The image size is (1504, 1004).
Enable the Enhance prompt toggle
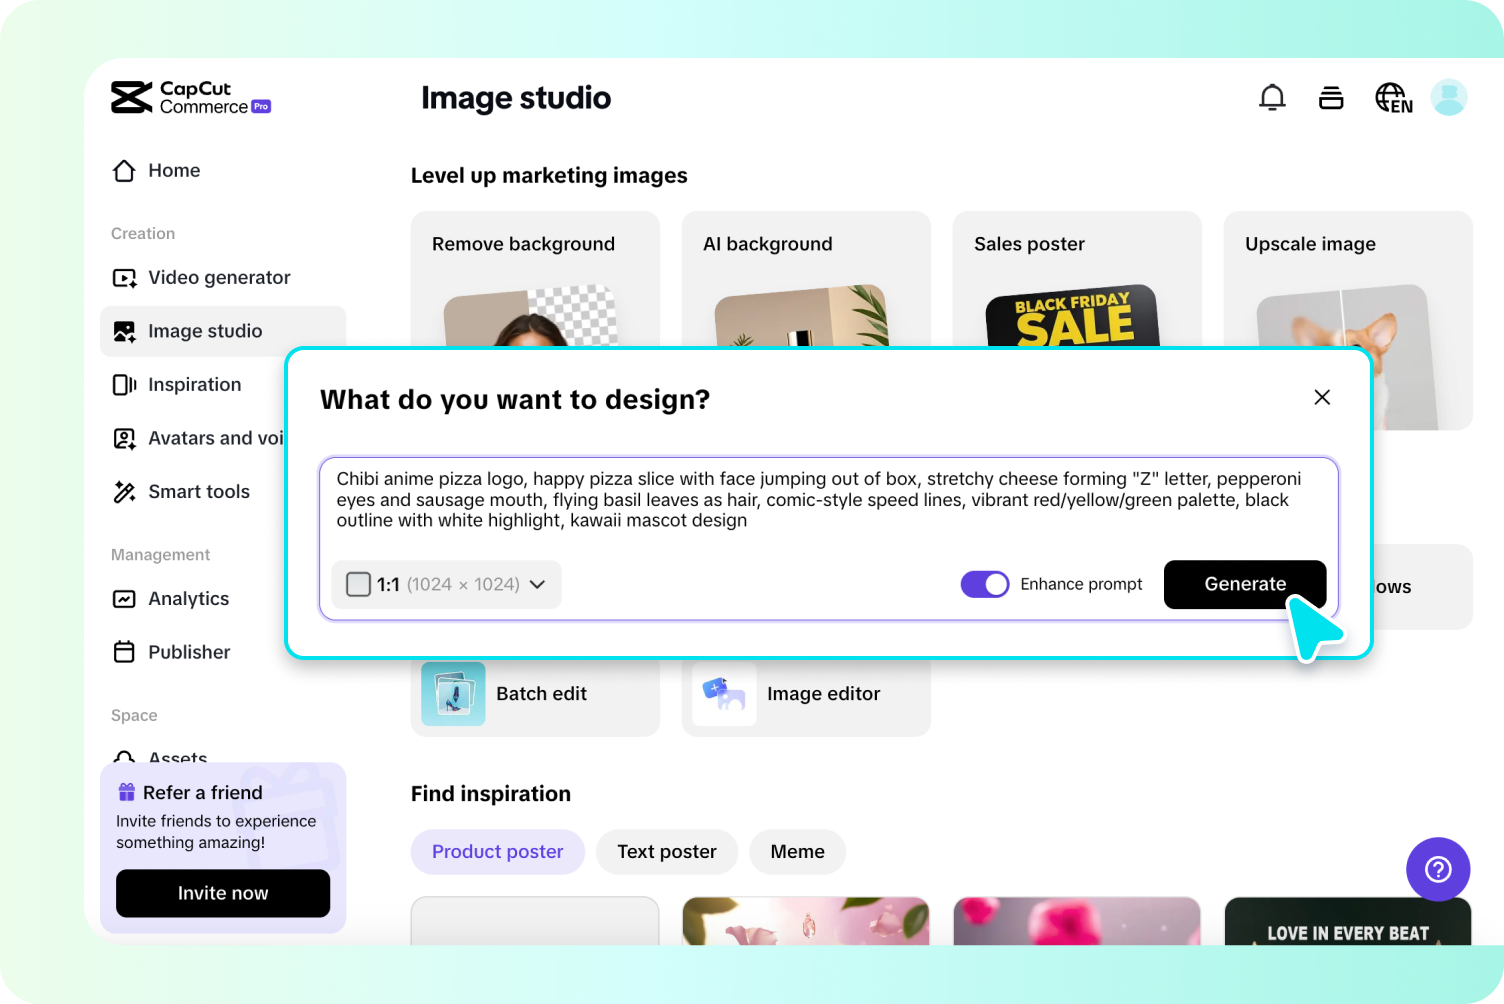pos(985,584)
